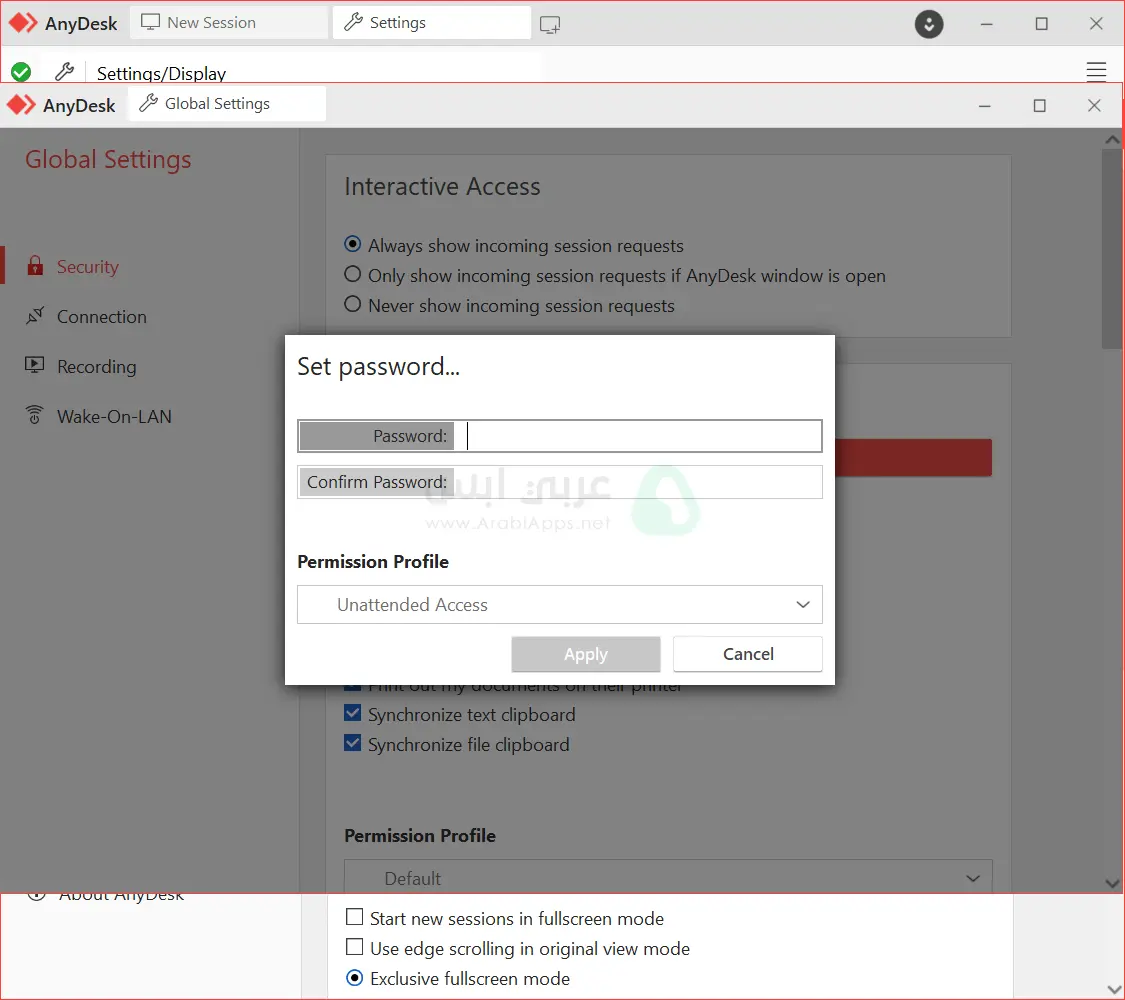Click into the Confirm Password field
Viewport: 1125px width, 1000px height.
click(x=637, y=482)
